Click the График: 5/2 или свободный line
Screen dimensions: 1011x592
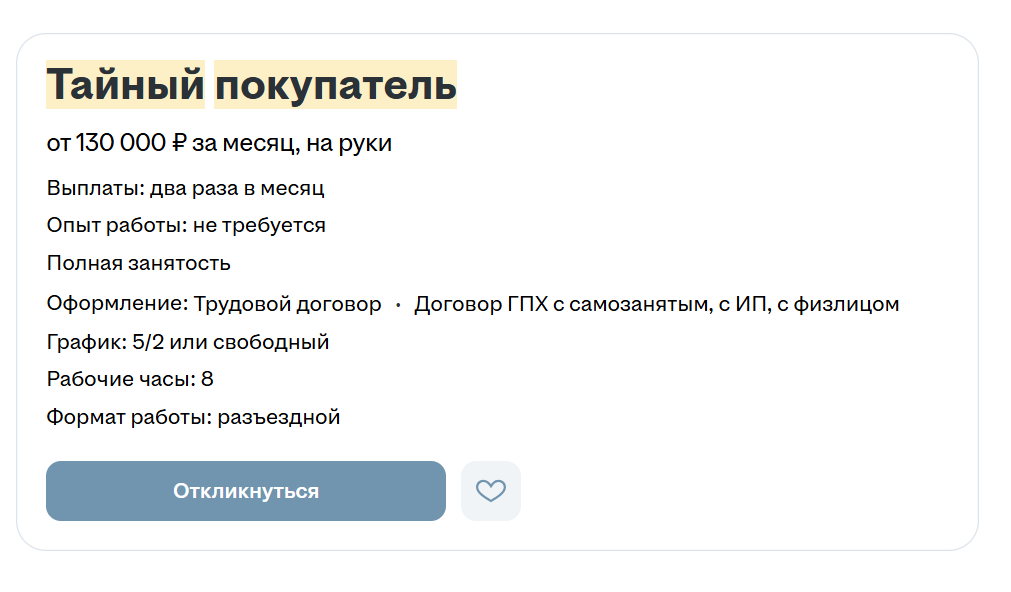pyautogui.click(x=188, y=342)
